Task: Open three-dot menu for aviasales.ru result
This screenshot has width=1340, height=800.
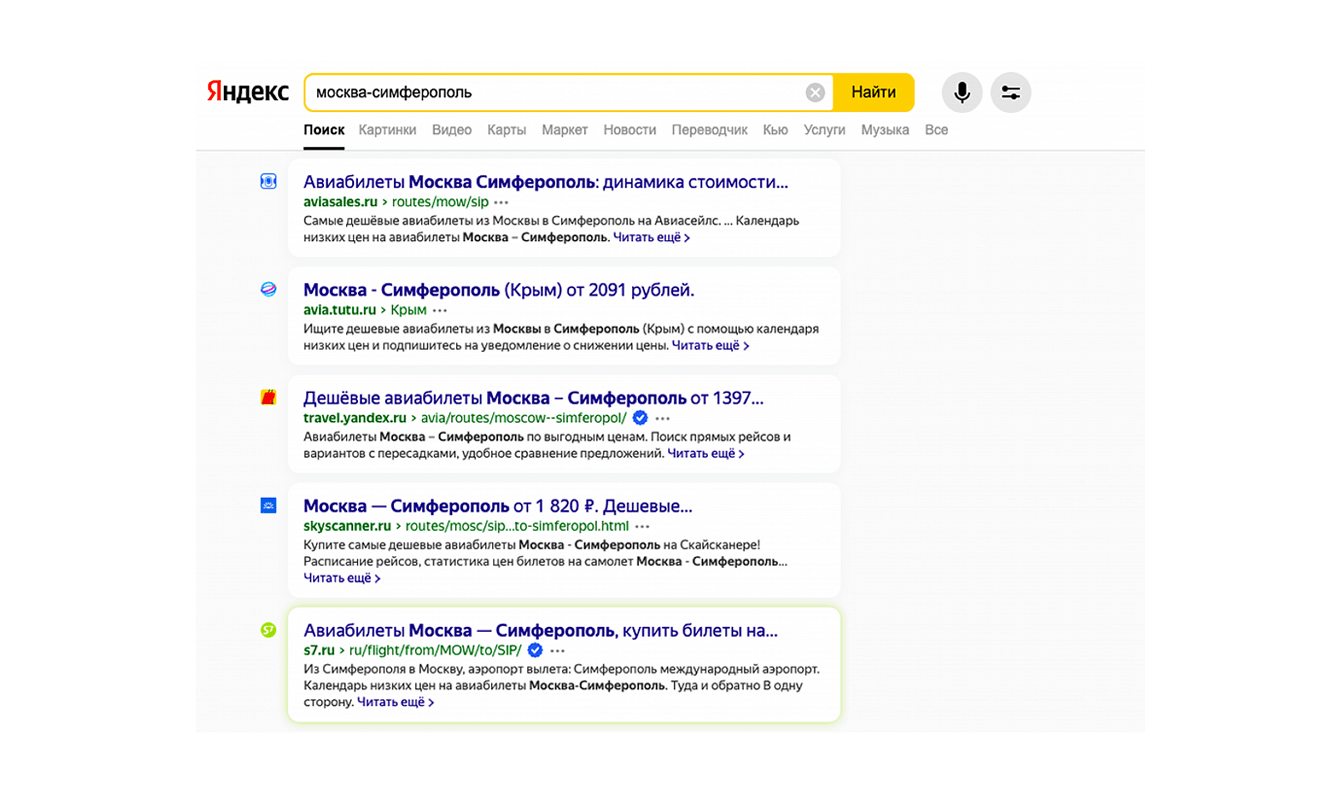Action: (501, 202)
